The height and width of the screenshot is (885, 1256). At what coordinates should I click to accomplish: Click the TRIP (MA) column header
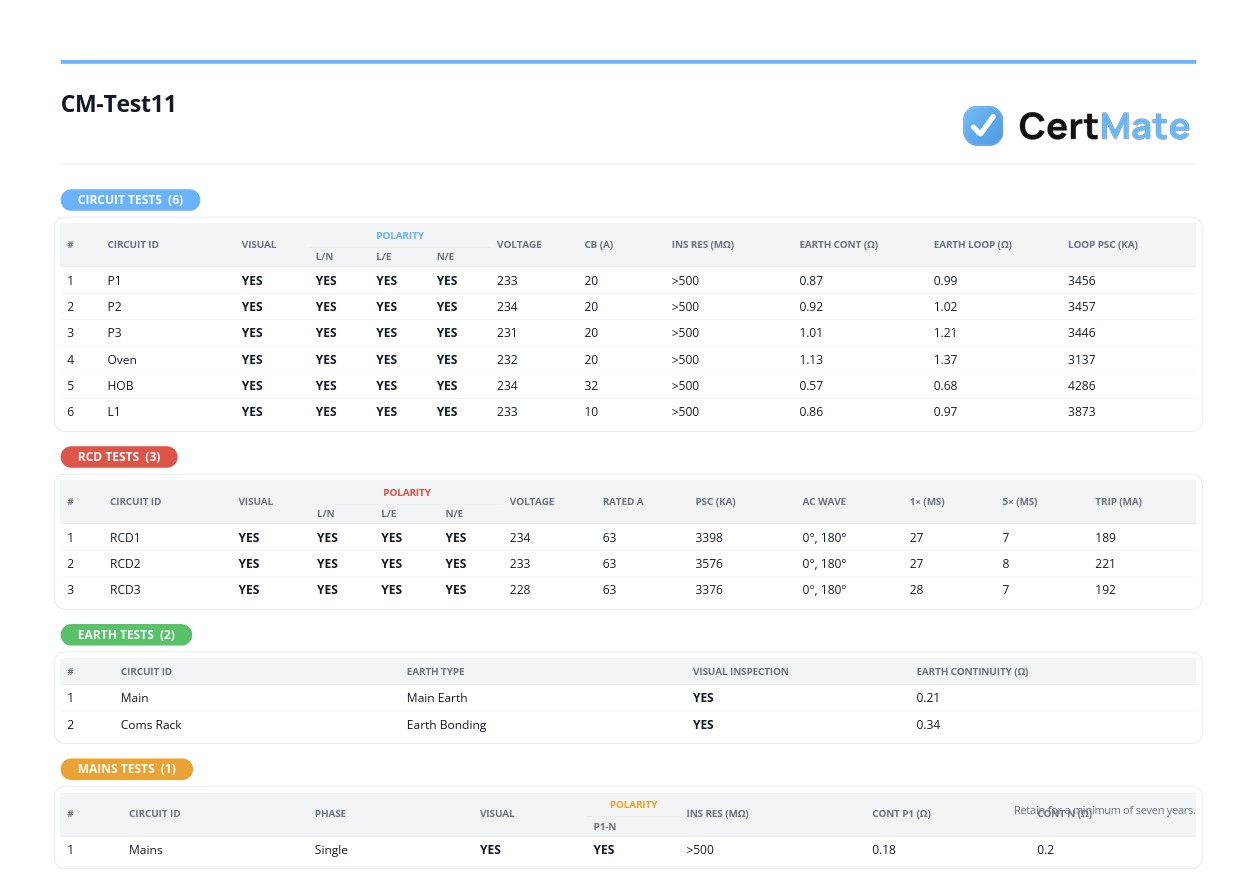[x=1118, y=502]
